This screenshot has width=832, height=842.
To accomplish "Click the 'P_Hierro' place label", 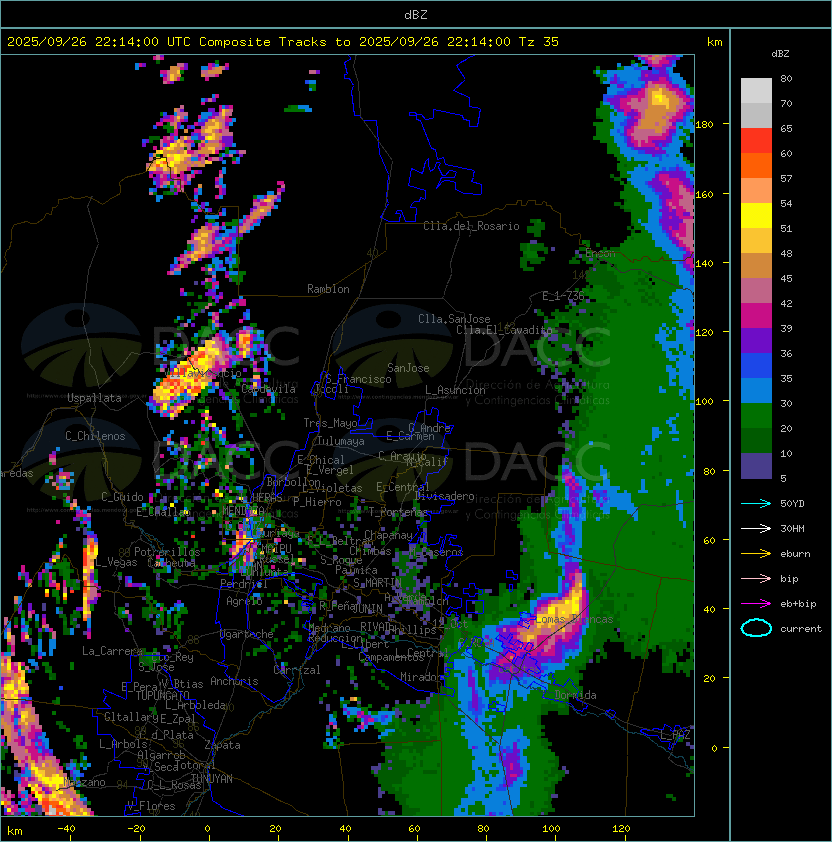I will point(317,502).
